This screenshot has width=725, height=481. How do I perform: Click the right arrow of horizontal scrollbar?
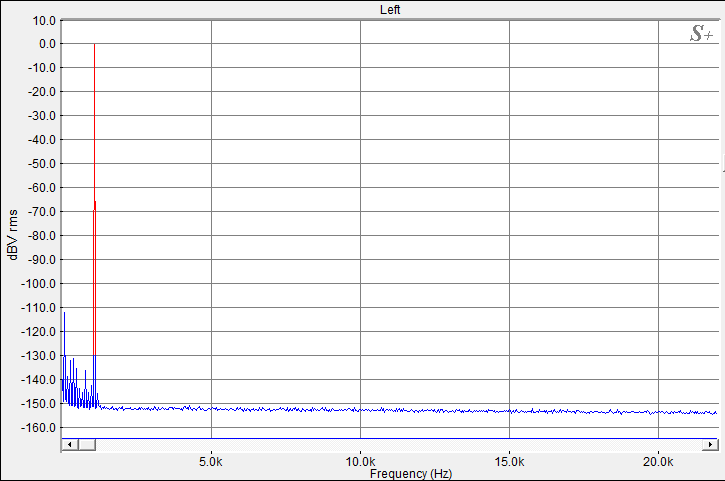click(x=710, y=444)
